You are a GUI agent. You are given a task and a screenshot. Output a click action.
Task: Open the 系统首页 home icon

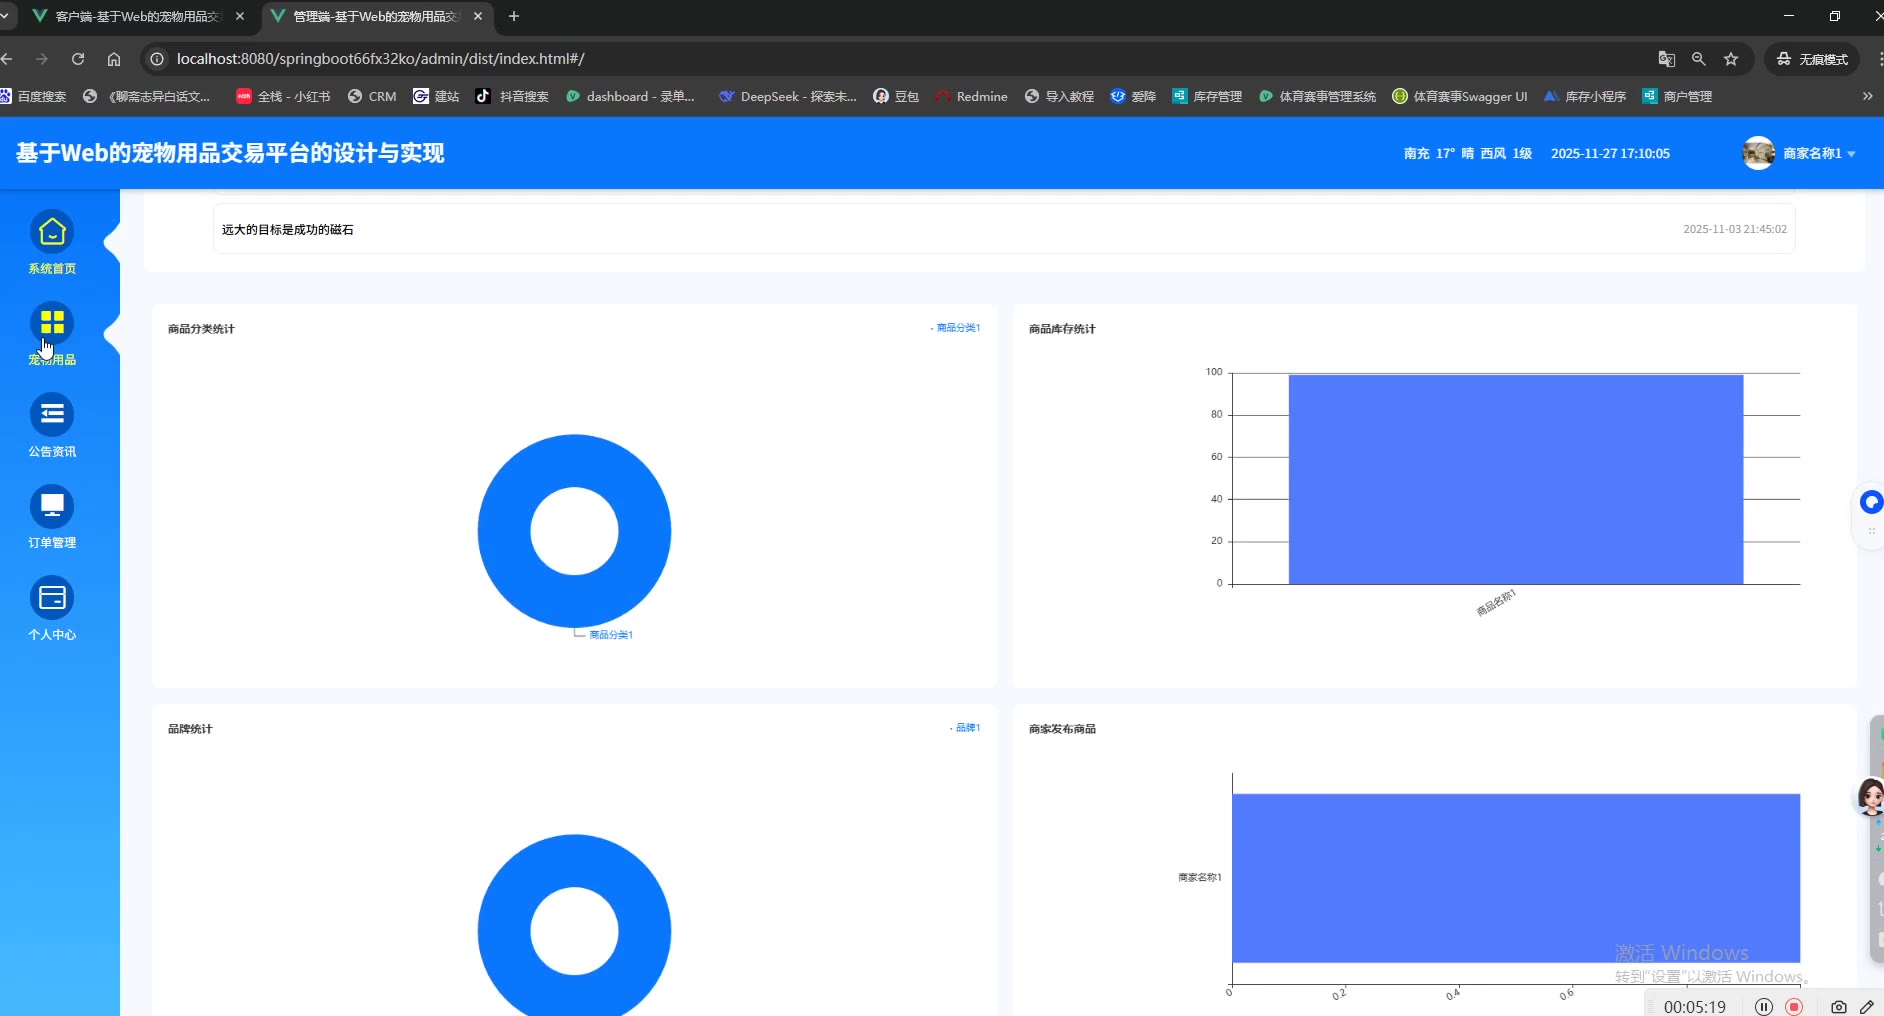[x=52, y=232]
